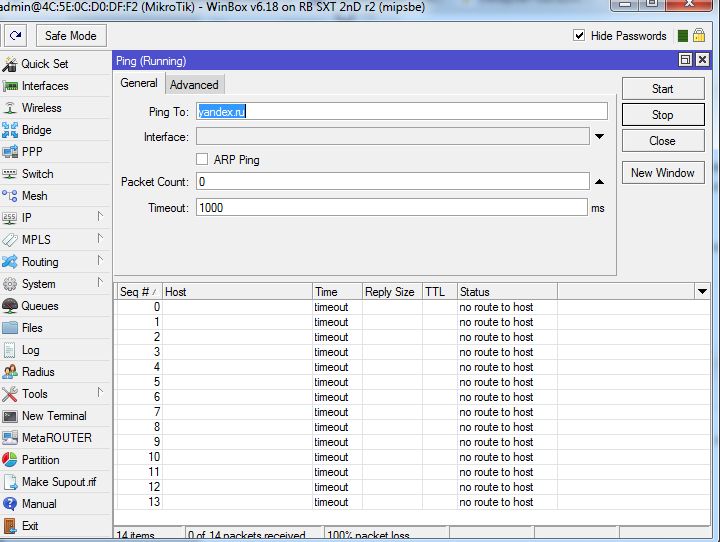This screenshot has width=720, height=542.
Task: Open Switch icon in sidebar
Action: [10, 174]
